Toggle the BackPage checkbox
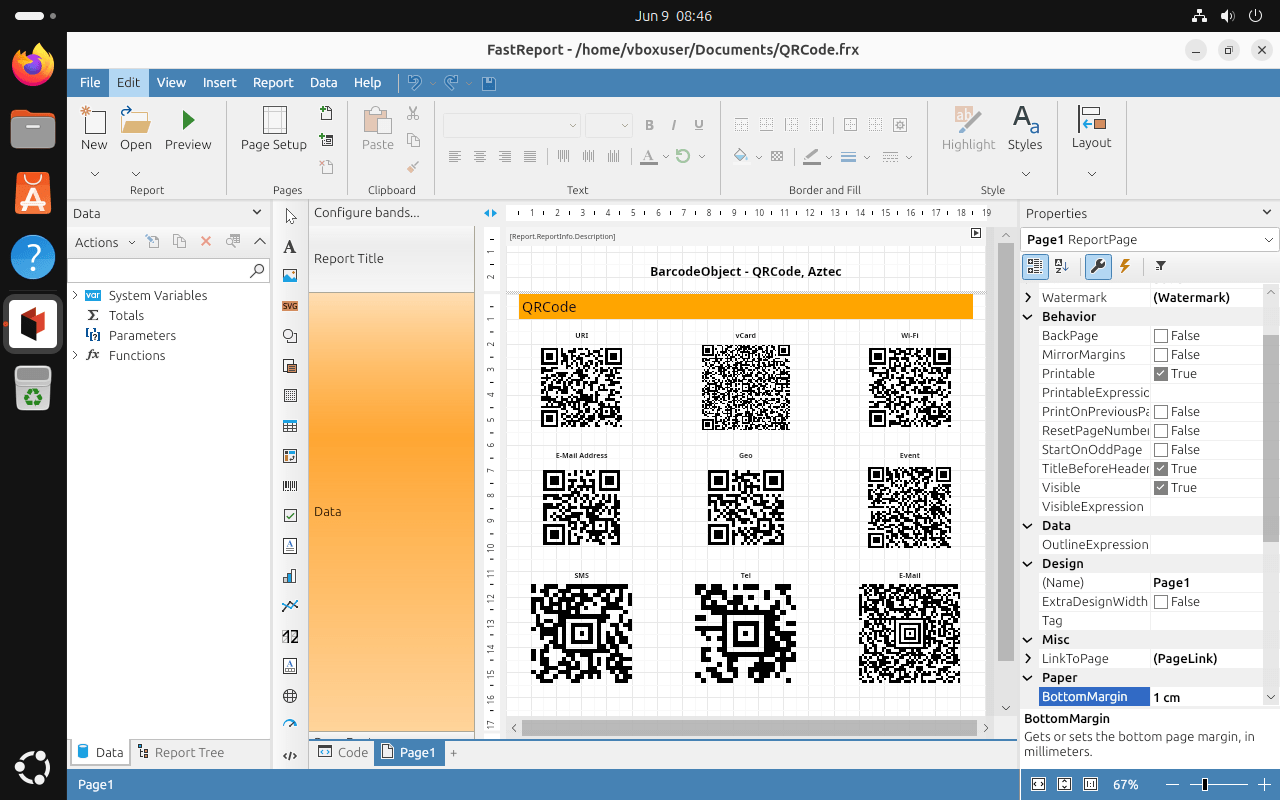 (1161, 336)
